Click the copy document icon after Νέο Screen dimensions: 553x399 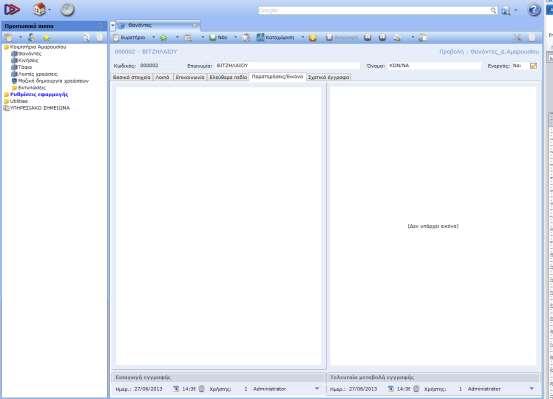[246, 37]
